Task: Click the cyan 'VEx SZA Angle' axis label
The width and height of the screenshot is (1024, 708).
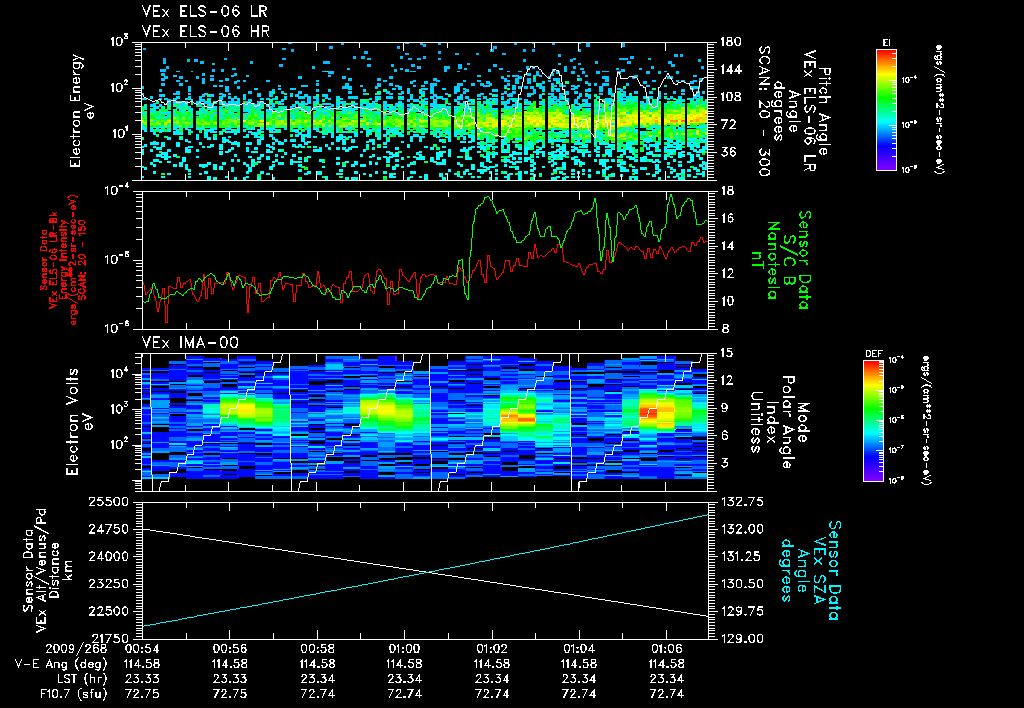Action: pyautogui.click(x=810, y=570)
